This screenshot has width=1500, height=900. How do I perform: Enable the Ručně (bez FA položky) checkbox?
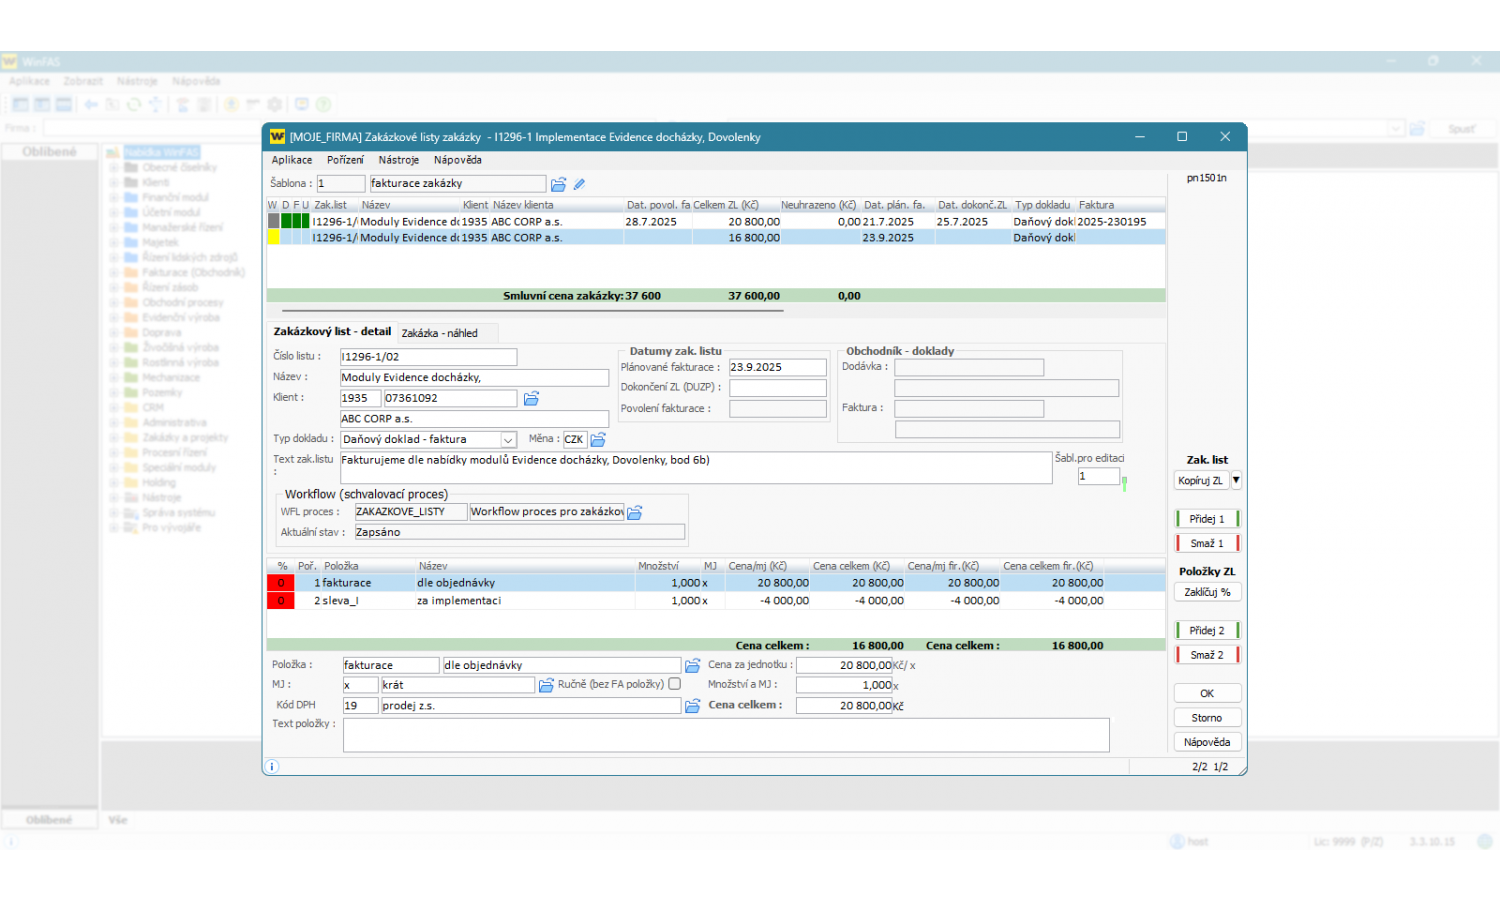(674, 685)
